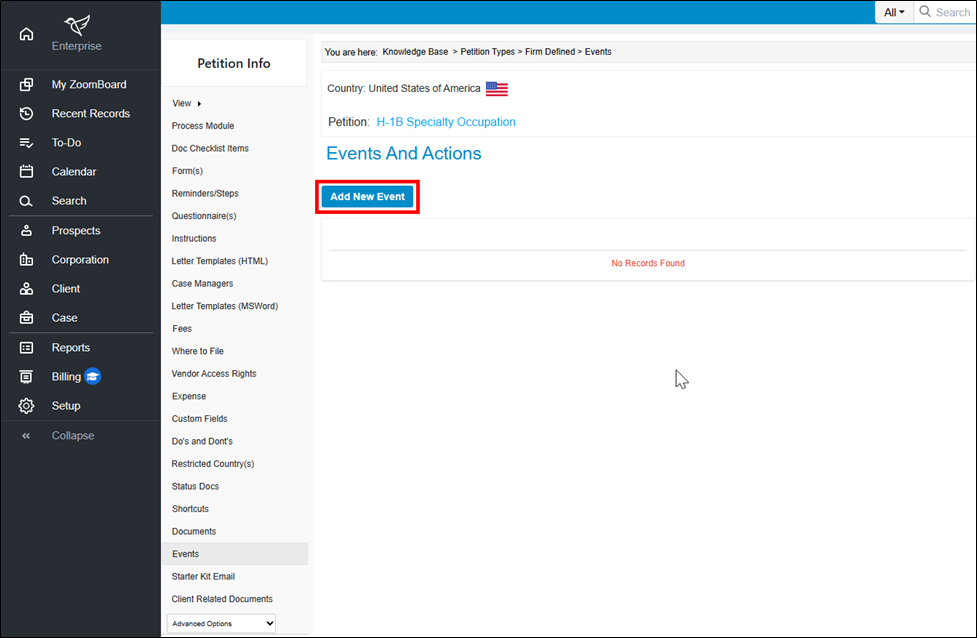This screenshot has width=977, height=638.
Task: Click the Calendar icon in sidebar
Action: coord(27,172)
